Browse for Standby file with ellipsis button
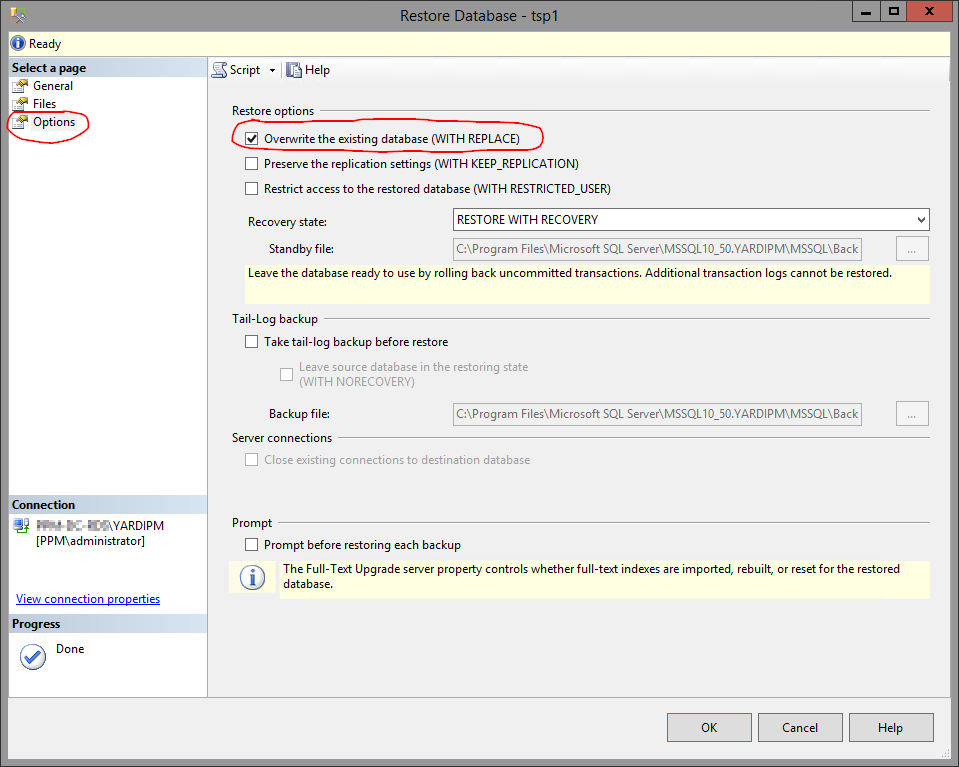 [912, 249]
